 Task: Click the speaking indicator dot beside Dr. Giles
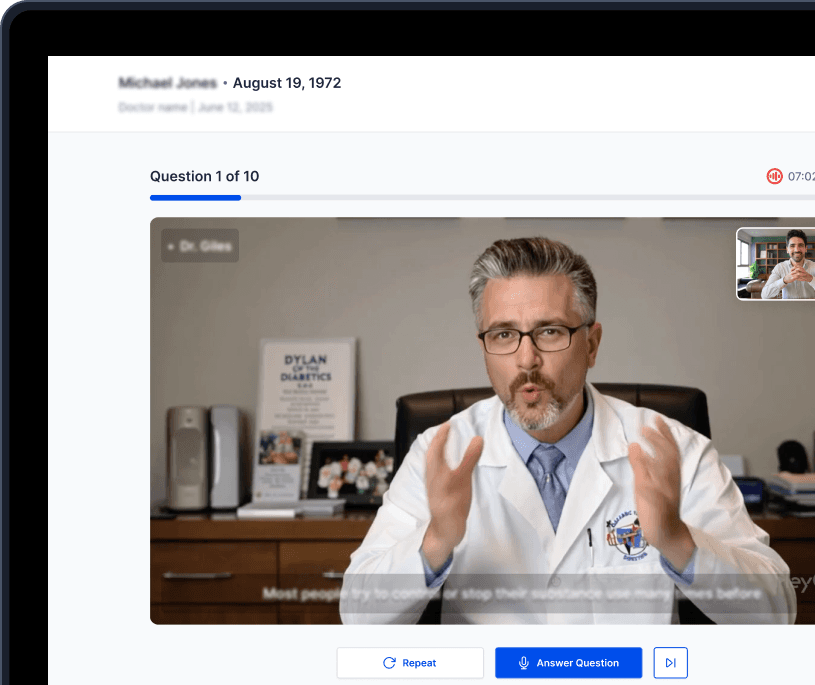[x=172, y=245]
